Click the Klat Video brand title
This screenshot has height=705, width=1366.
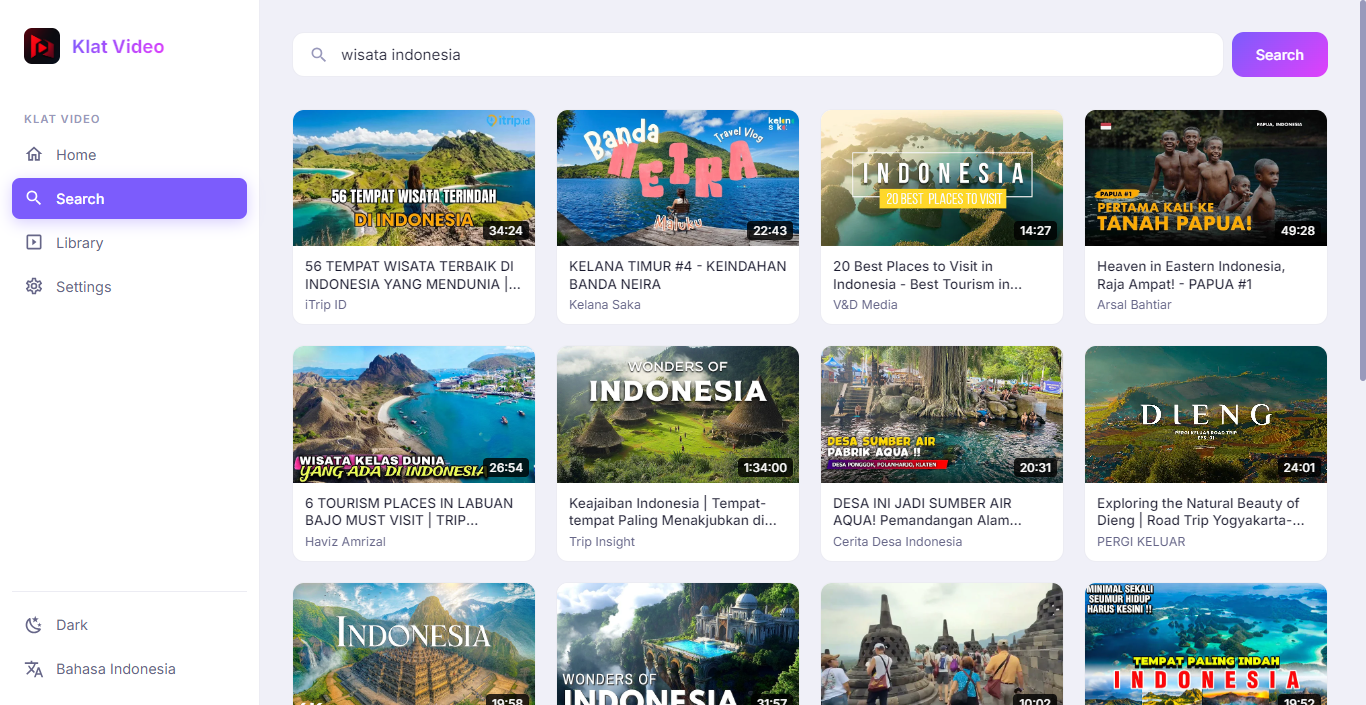pyautogui.click(x=118, y=46)
